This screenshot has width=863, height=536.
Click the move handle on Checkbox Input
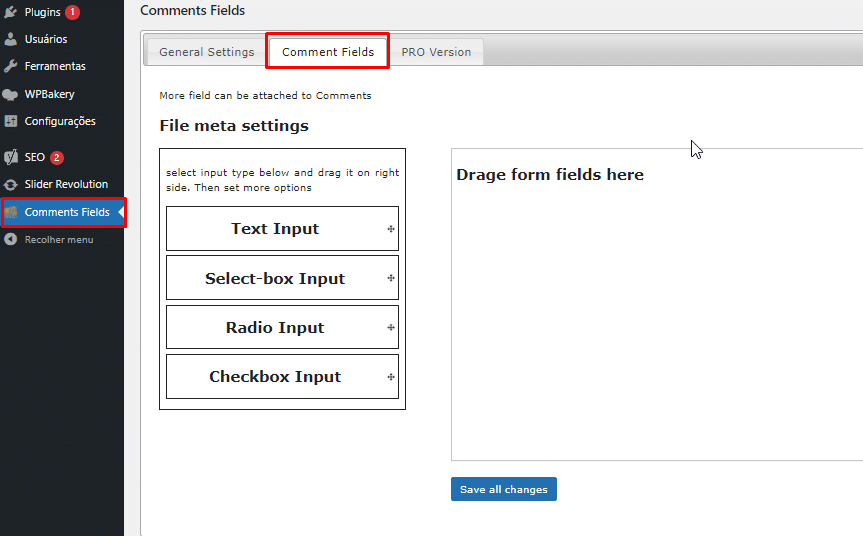pos(391,377)
